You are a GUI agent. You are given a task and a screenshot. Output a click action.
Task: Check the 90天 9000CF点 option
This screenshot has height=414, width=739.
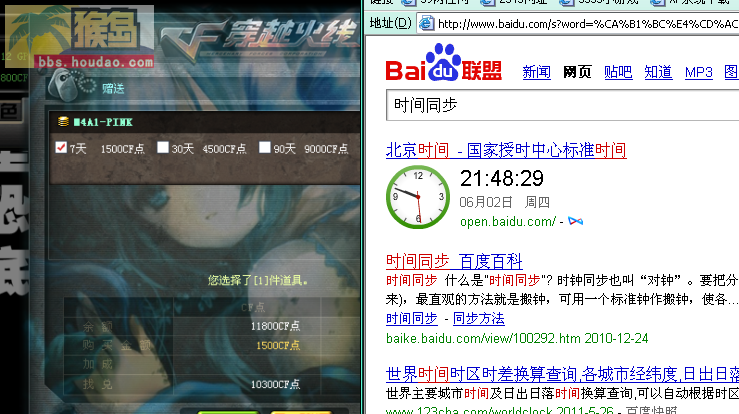click(x=265, y=148)
